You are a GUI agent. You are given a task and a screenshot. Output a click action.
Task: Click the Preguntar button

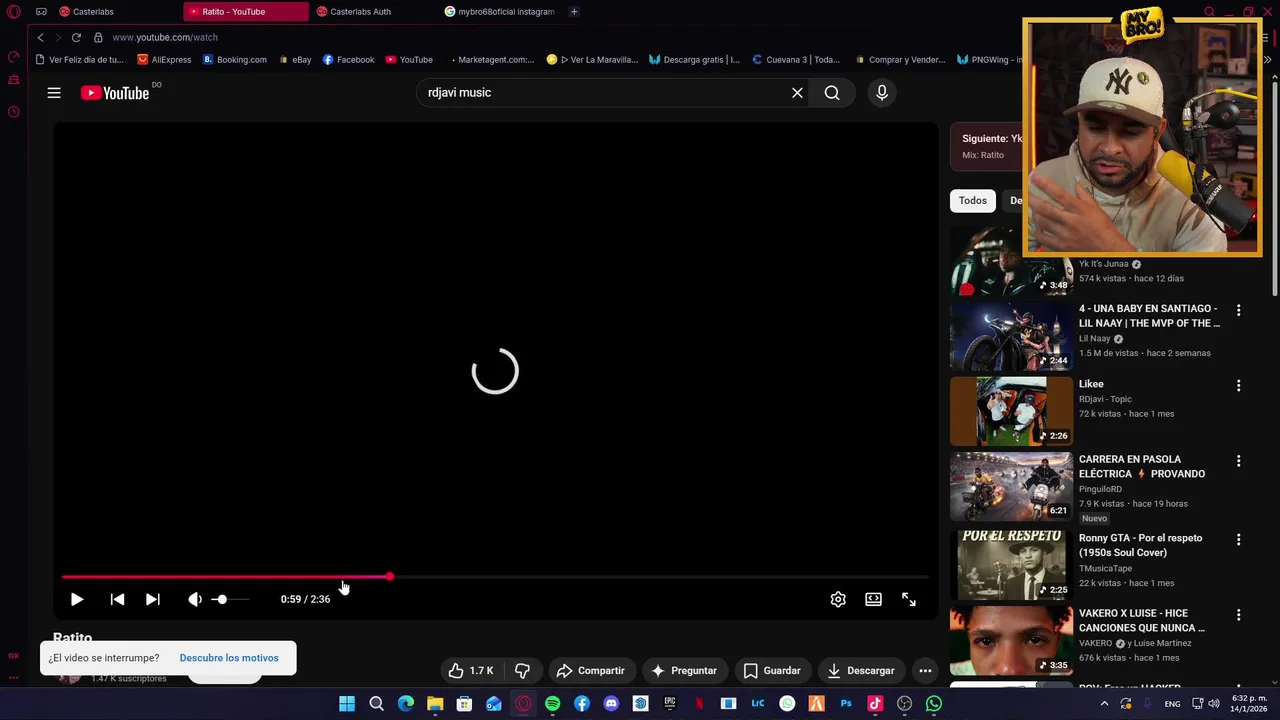pyautogui.click(x=684, y=671)
